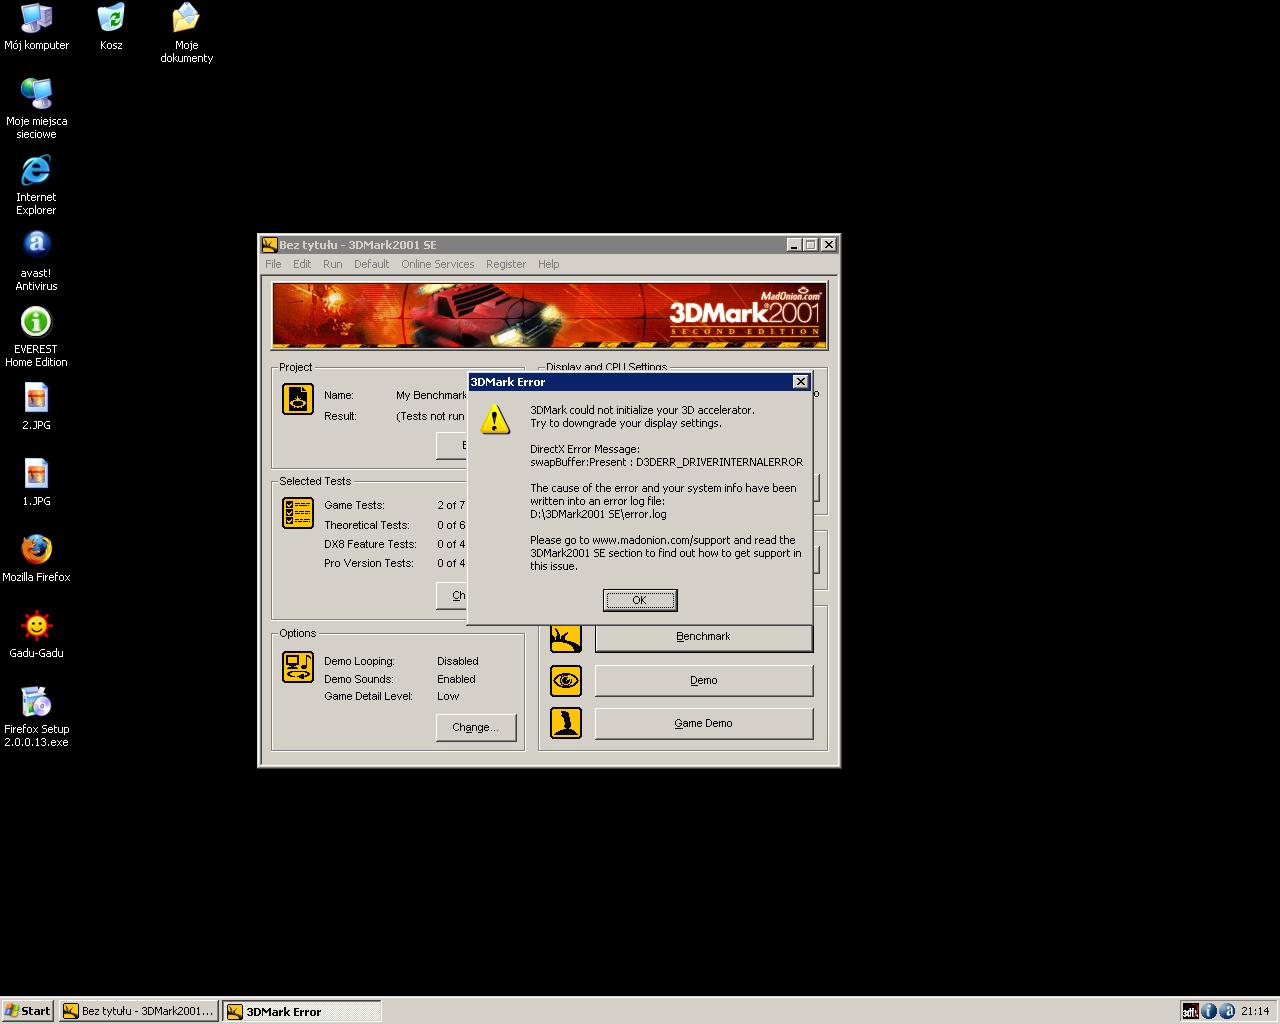This screenshot has height=1024, width=1280.
Task: Click the avast 'a' tray icon
Action: point(1226,1011)
